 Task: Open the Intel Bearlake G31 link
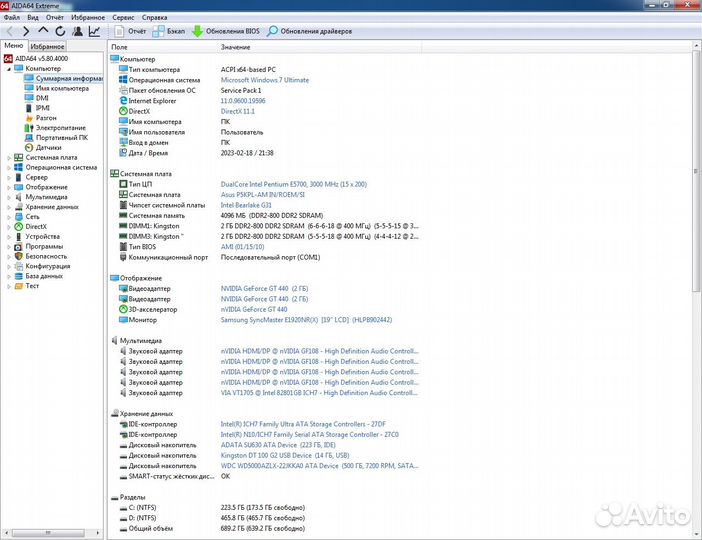[246, 205]
